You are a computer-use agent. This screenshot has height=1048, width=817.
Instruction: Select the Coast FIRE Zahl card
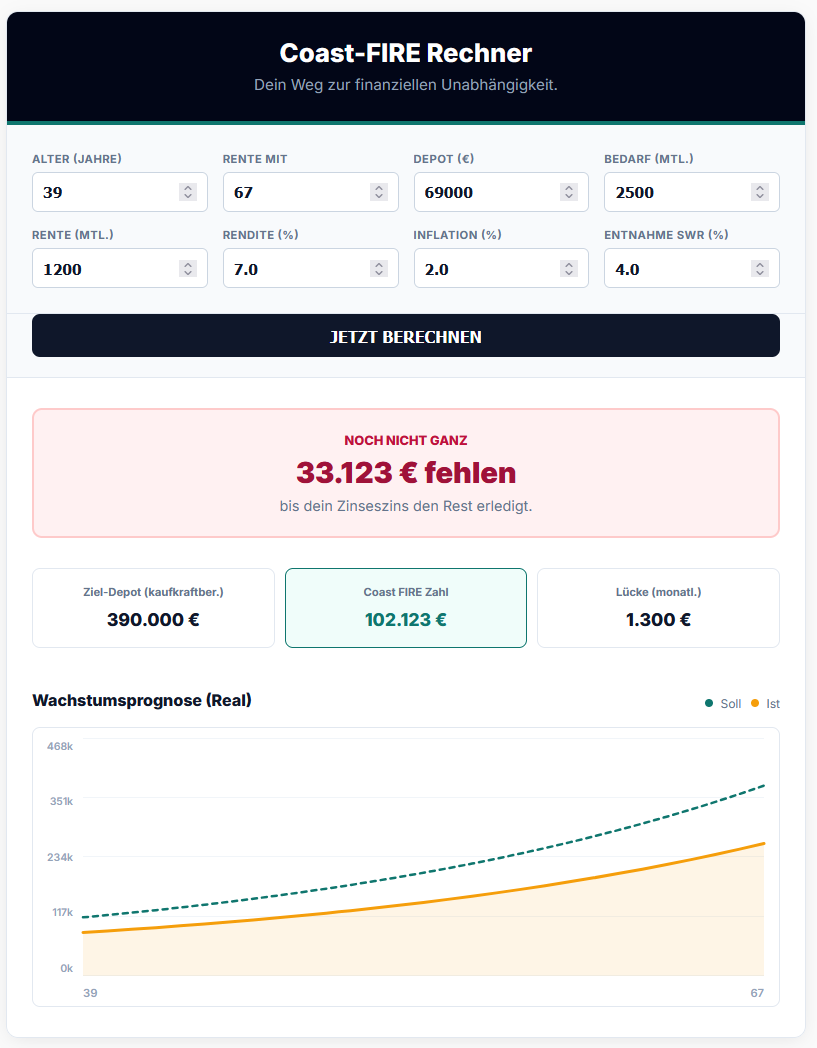pos(405,608)
